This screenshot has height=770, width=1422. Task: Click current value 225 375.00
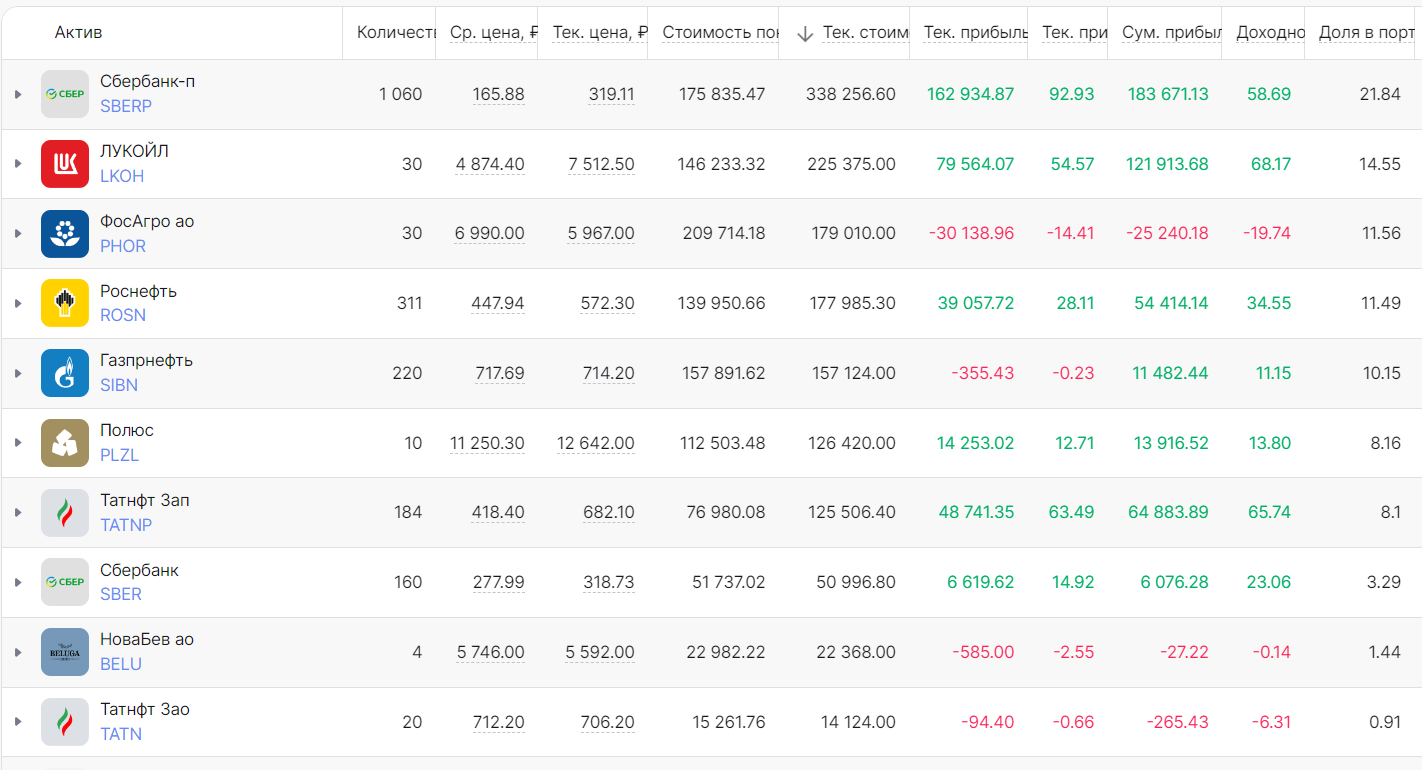851,164
